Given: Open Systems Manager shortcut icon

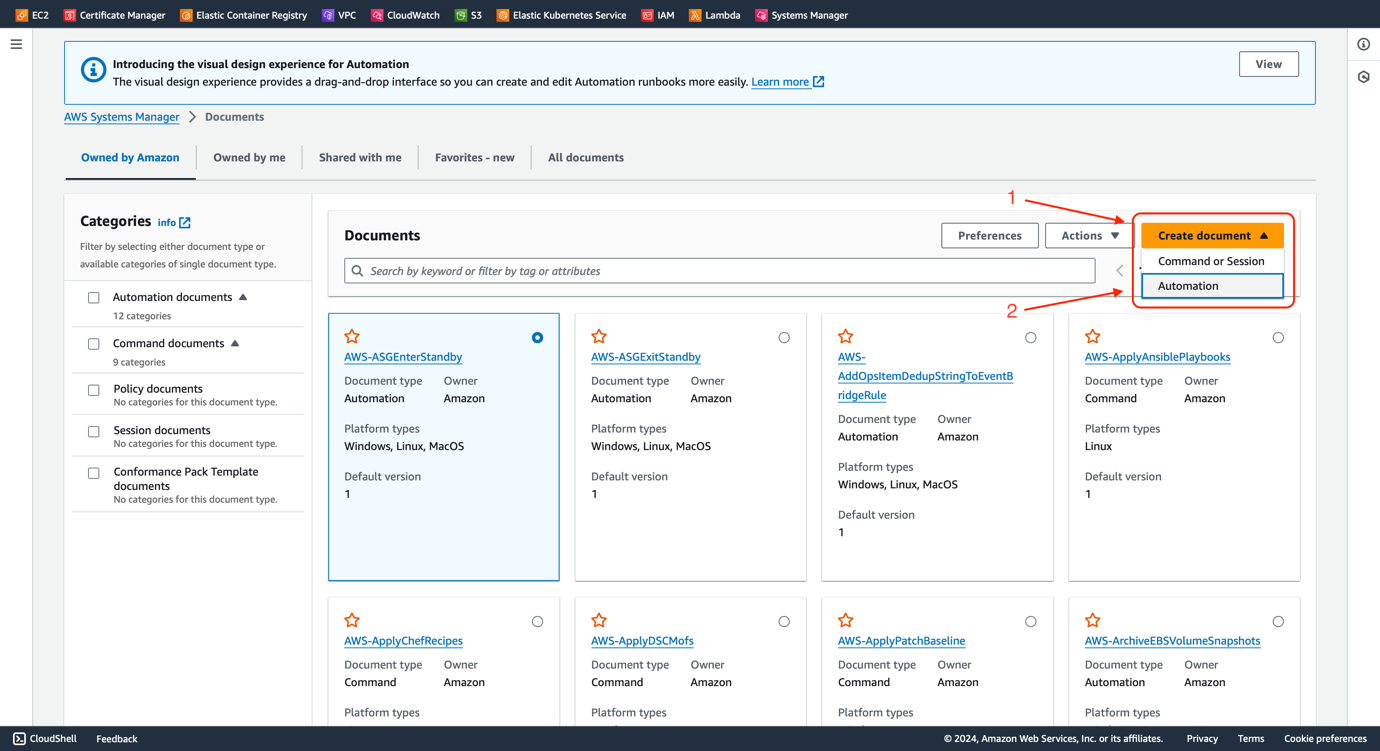Looking at the screenshot, I should [x=762, y=15].
